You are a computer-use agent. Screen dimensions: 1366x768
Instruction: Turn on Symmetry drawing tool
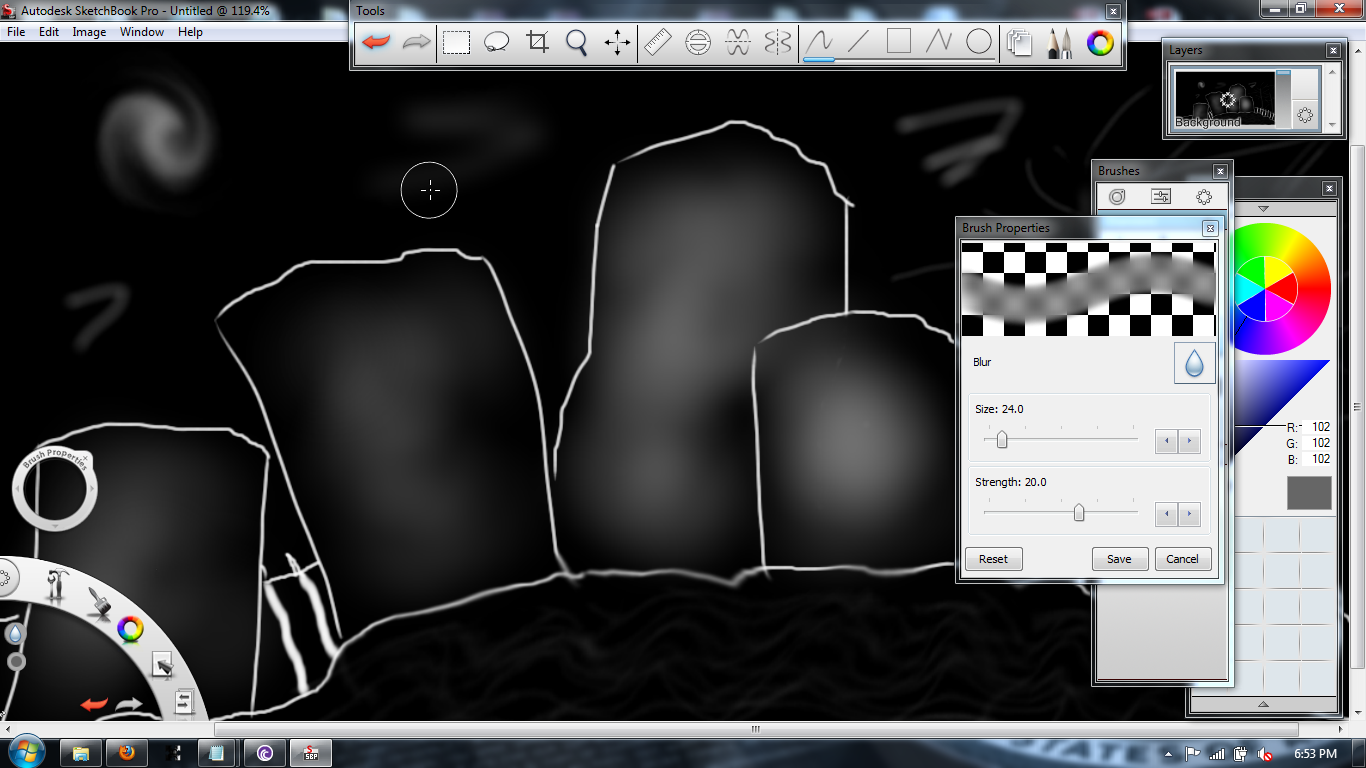click(778, 42)
